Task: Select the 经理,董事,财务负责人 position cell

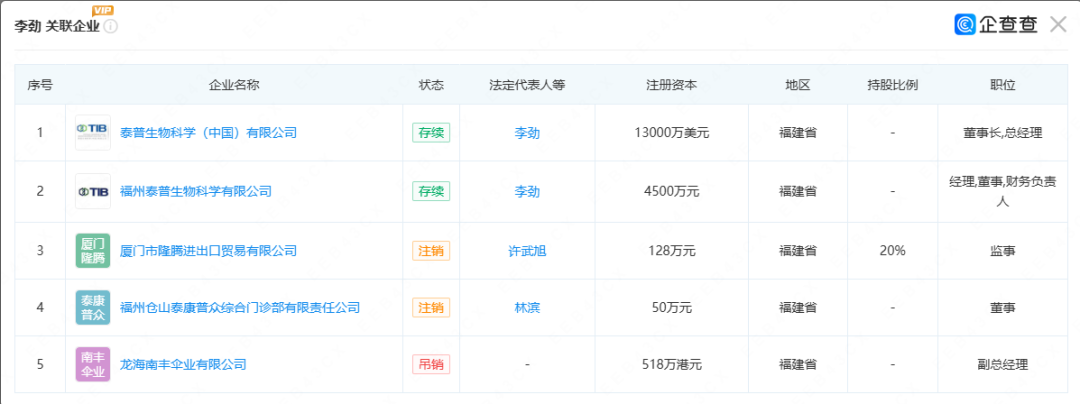Action: (1003, 192)
